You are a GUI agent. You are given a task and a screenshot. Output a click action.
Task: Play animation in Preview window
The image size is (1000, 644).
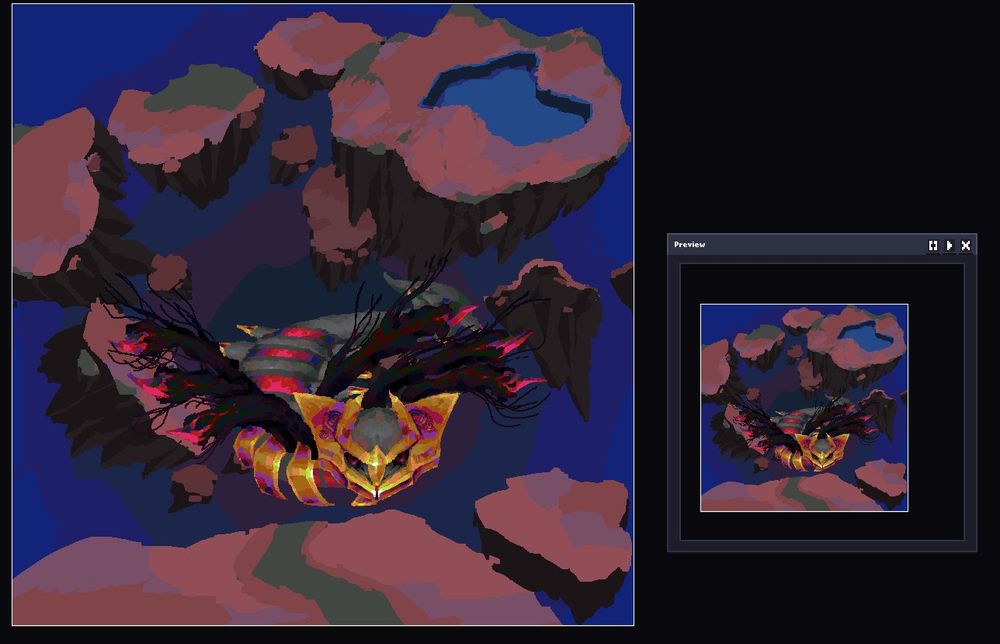click(950, 245)
